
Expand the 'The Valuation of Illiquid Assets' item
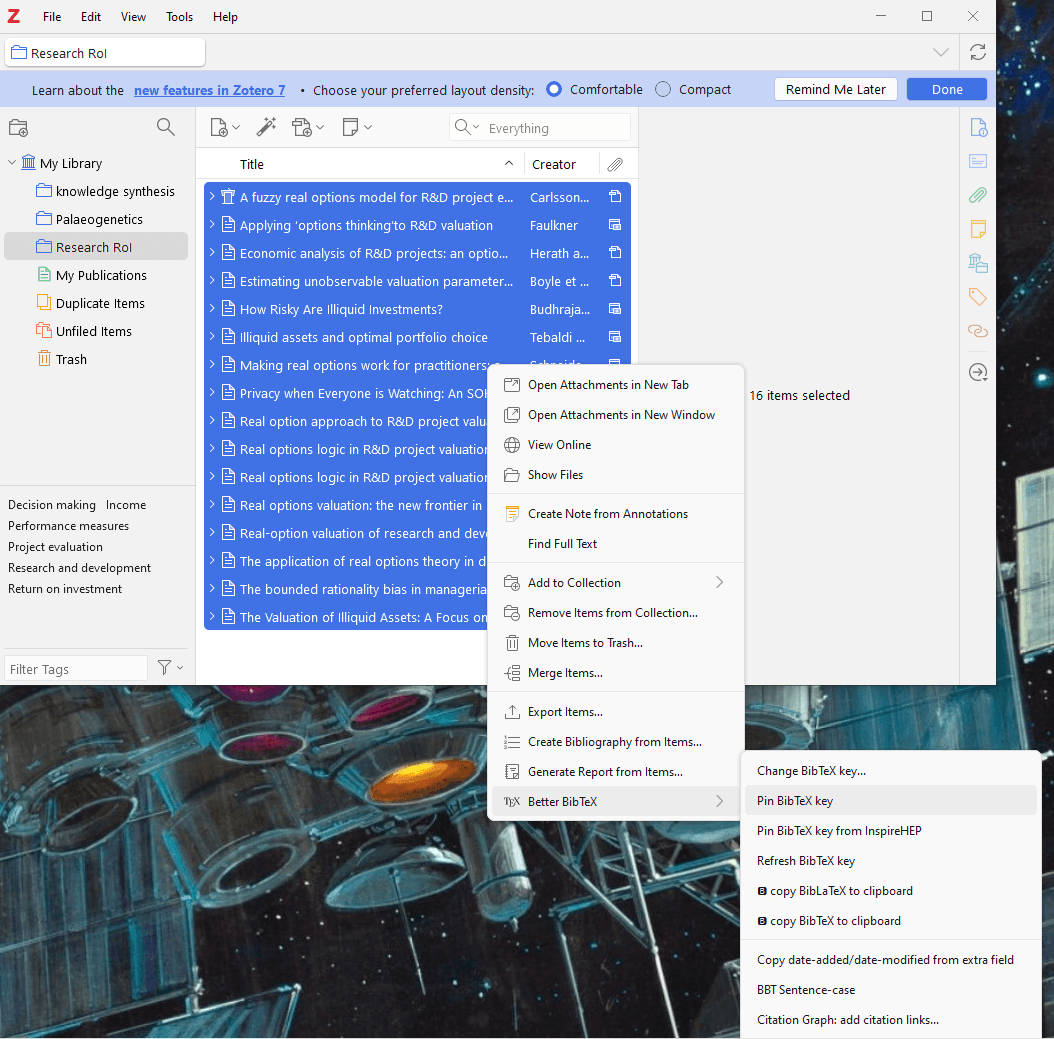point(212,616)
